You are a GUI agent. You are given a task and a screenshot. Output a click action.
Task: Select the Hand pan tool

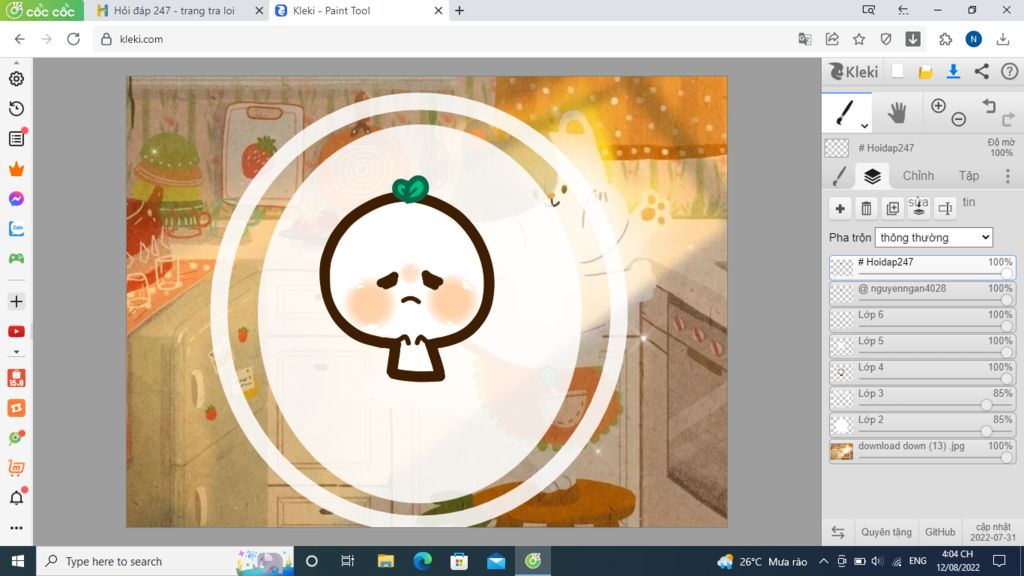coord(897,113)
